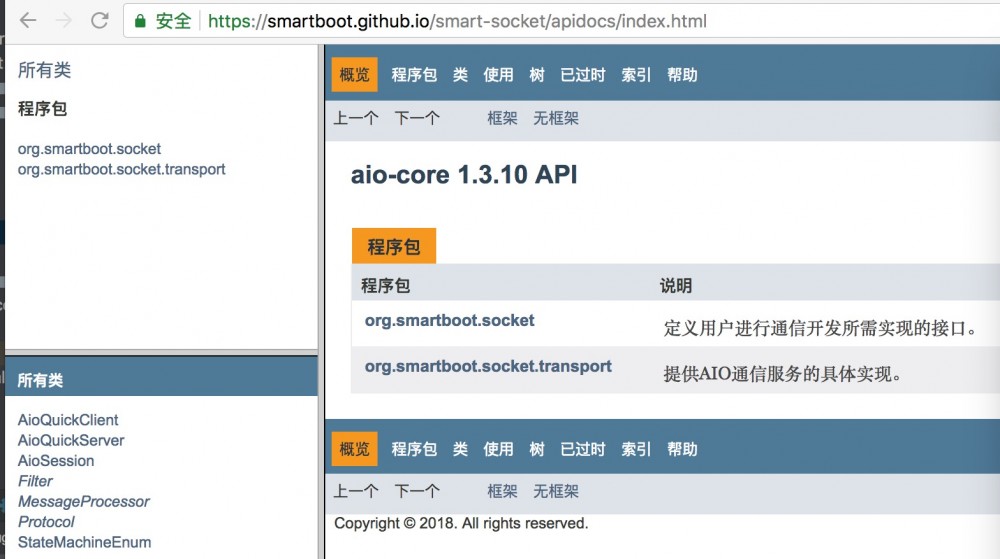Open the AioQuickClient class
The image size is (1000, 559).
(x=68, y=420)
